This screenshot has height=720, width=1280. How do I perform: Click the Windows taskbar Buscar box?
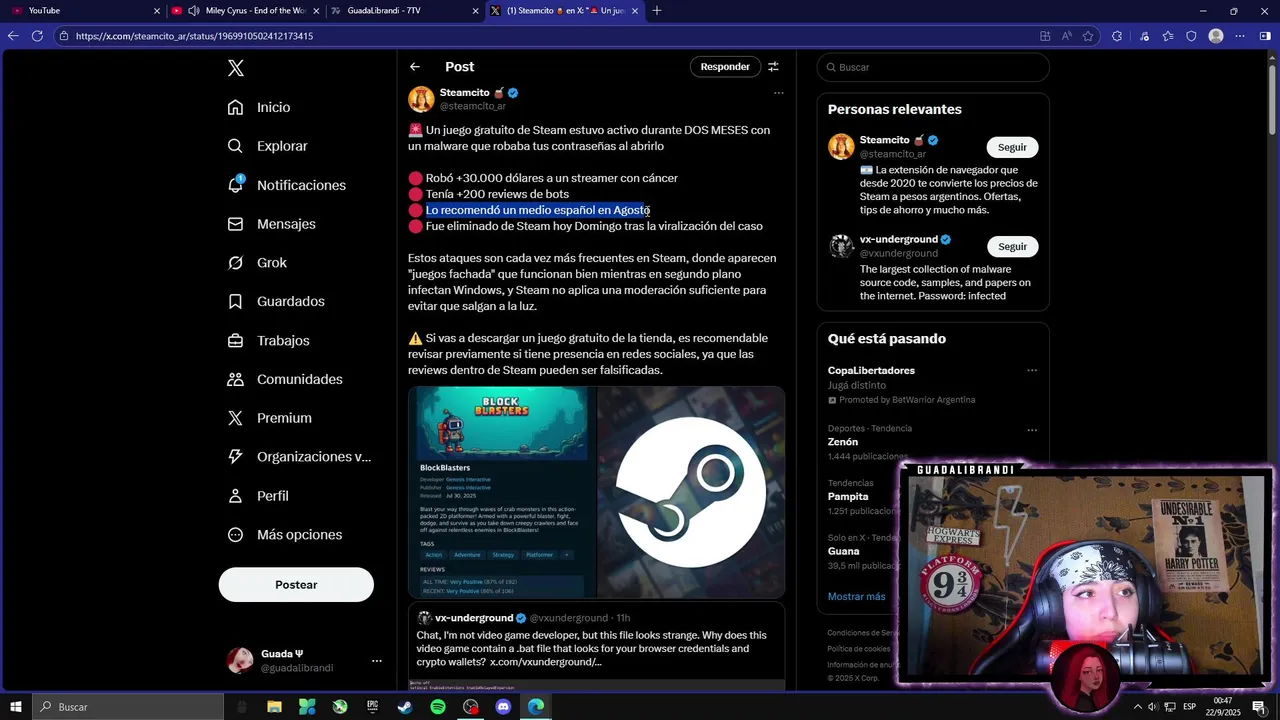pos(128,707)
